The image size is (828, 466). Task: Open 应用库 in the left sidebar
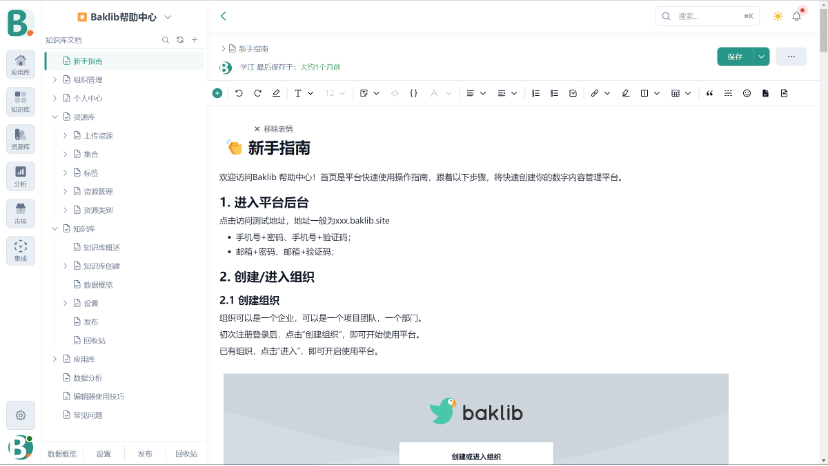pos(21,64)
